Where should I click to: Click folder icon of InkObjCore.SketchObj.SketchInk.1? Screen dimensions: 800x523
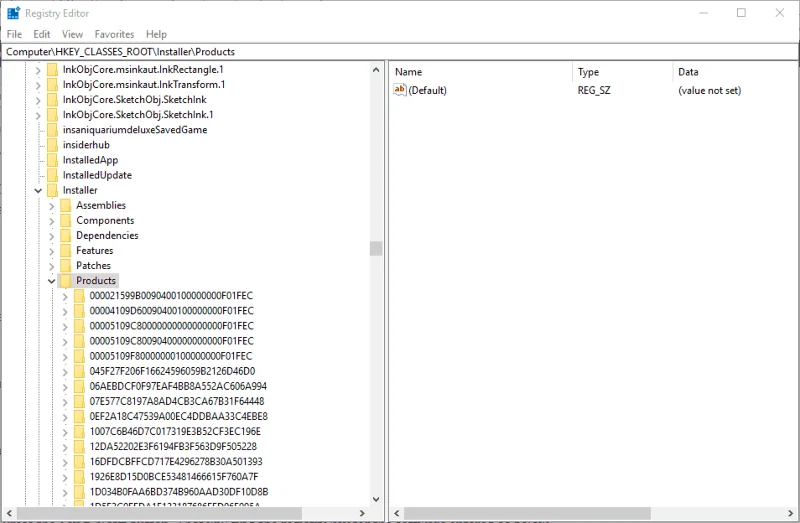tap(52, 115)
